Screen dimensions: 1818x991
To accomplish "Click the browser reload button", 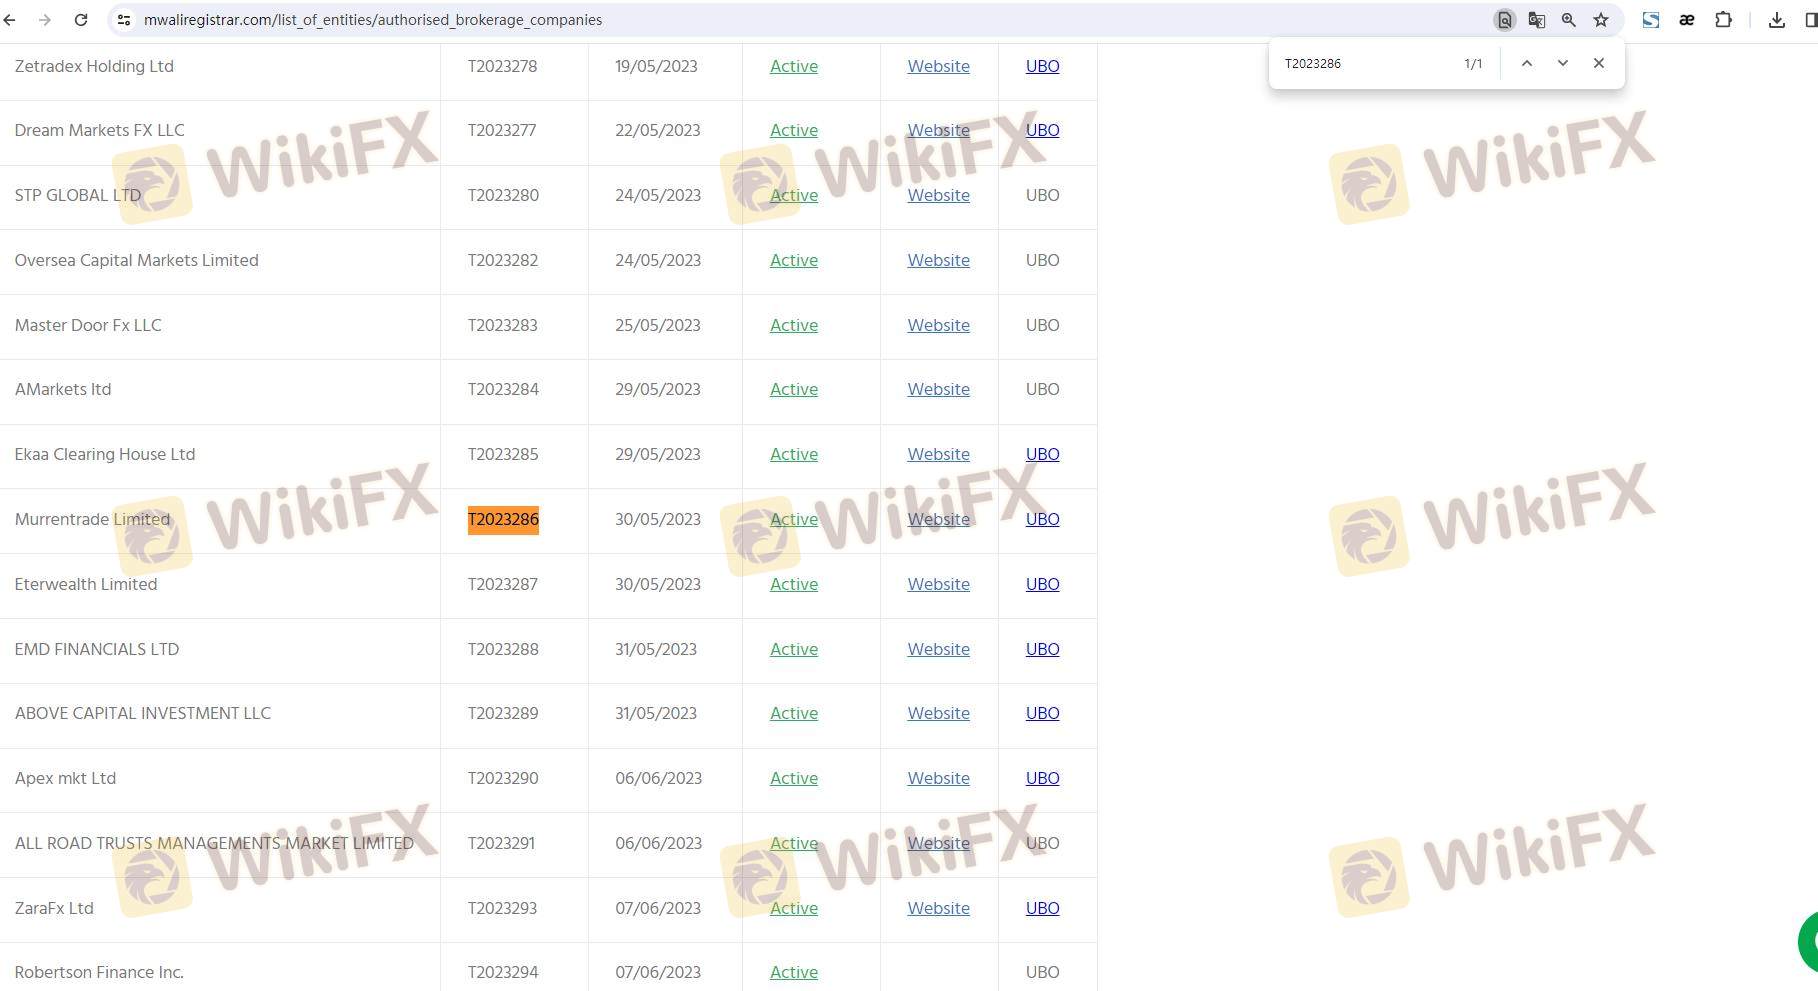I will point(81,20).
